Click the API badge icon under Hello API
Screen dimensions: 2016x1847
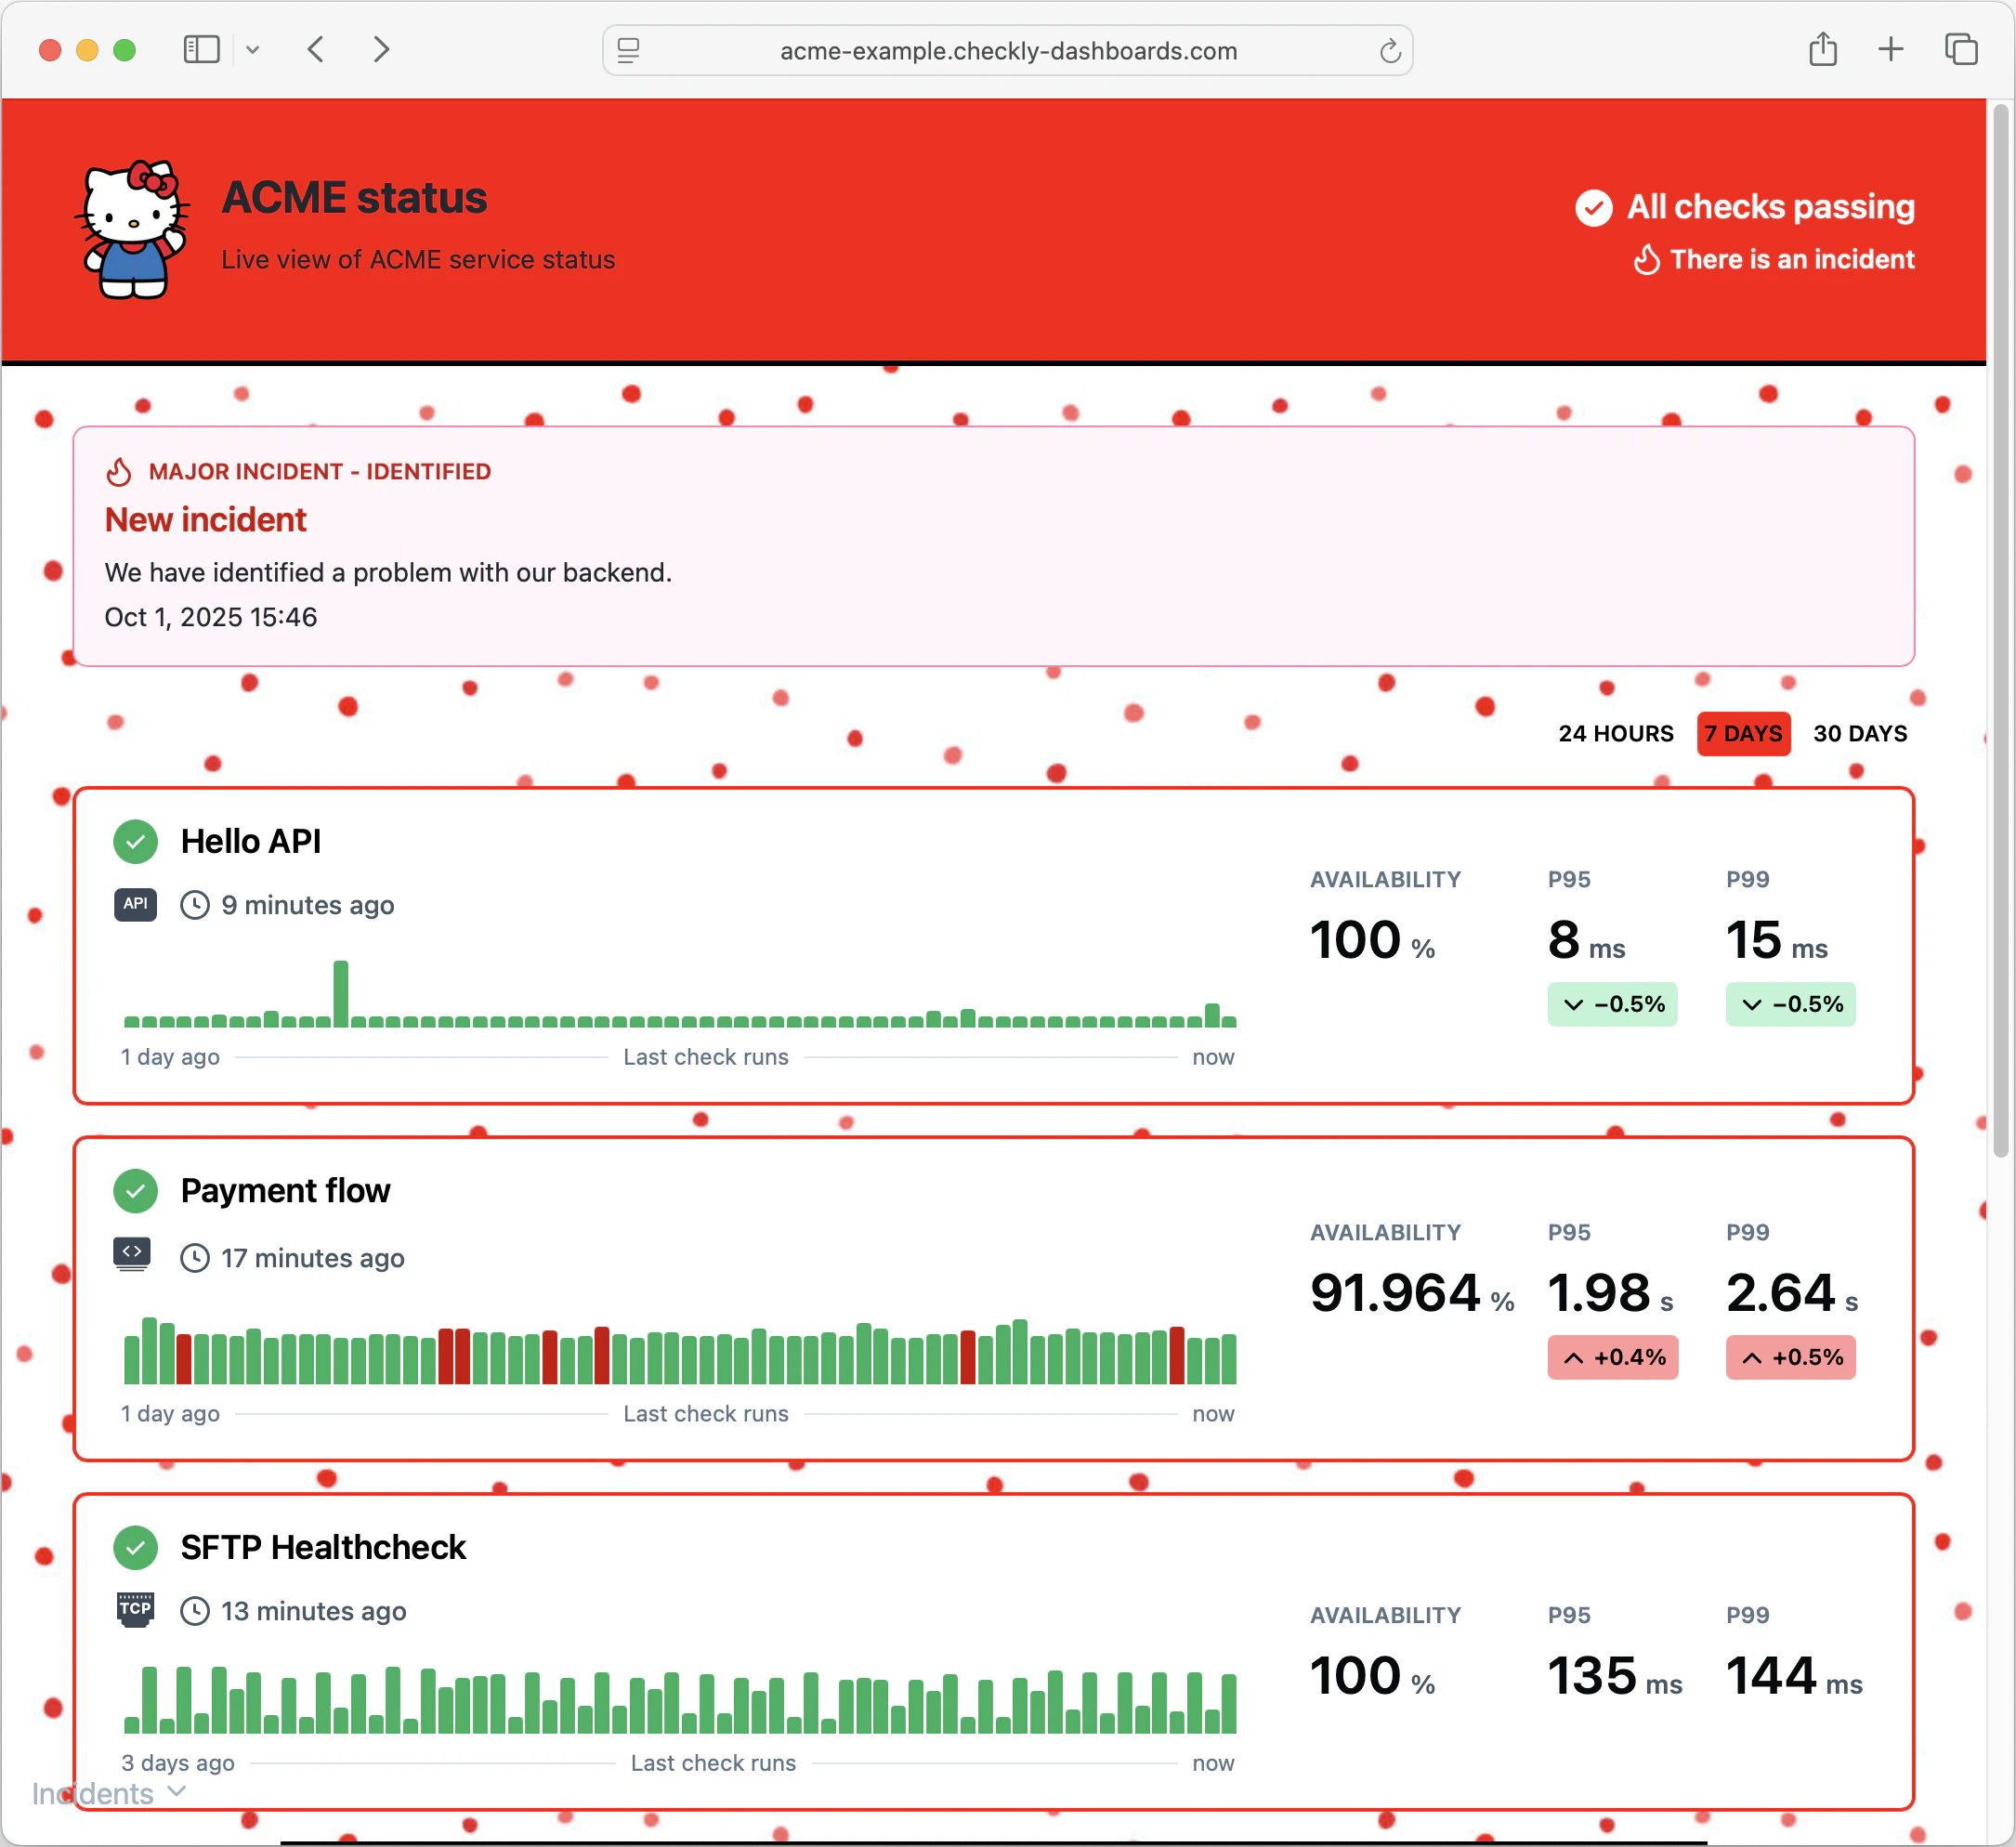point(135,904)
